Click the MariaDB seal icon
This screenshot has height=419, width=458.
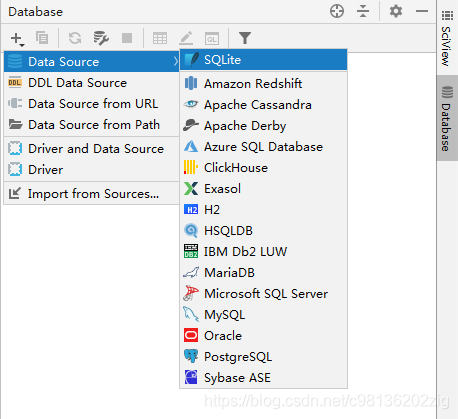[191, 273]
